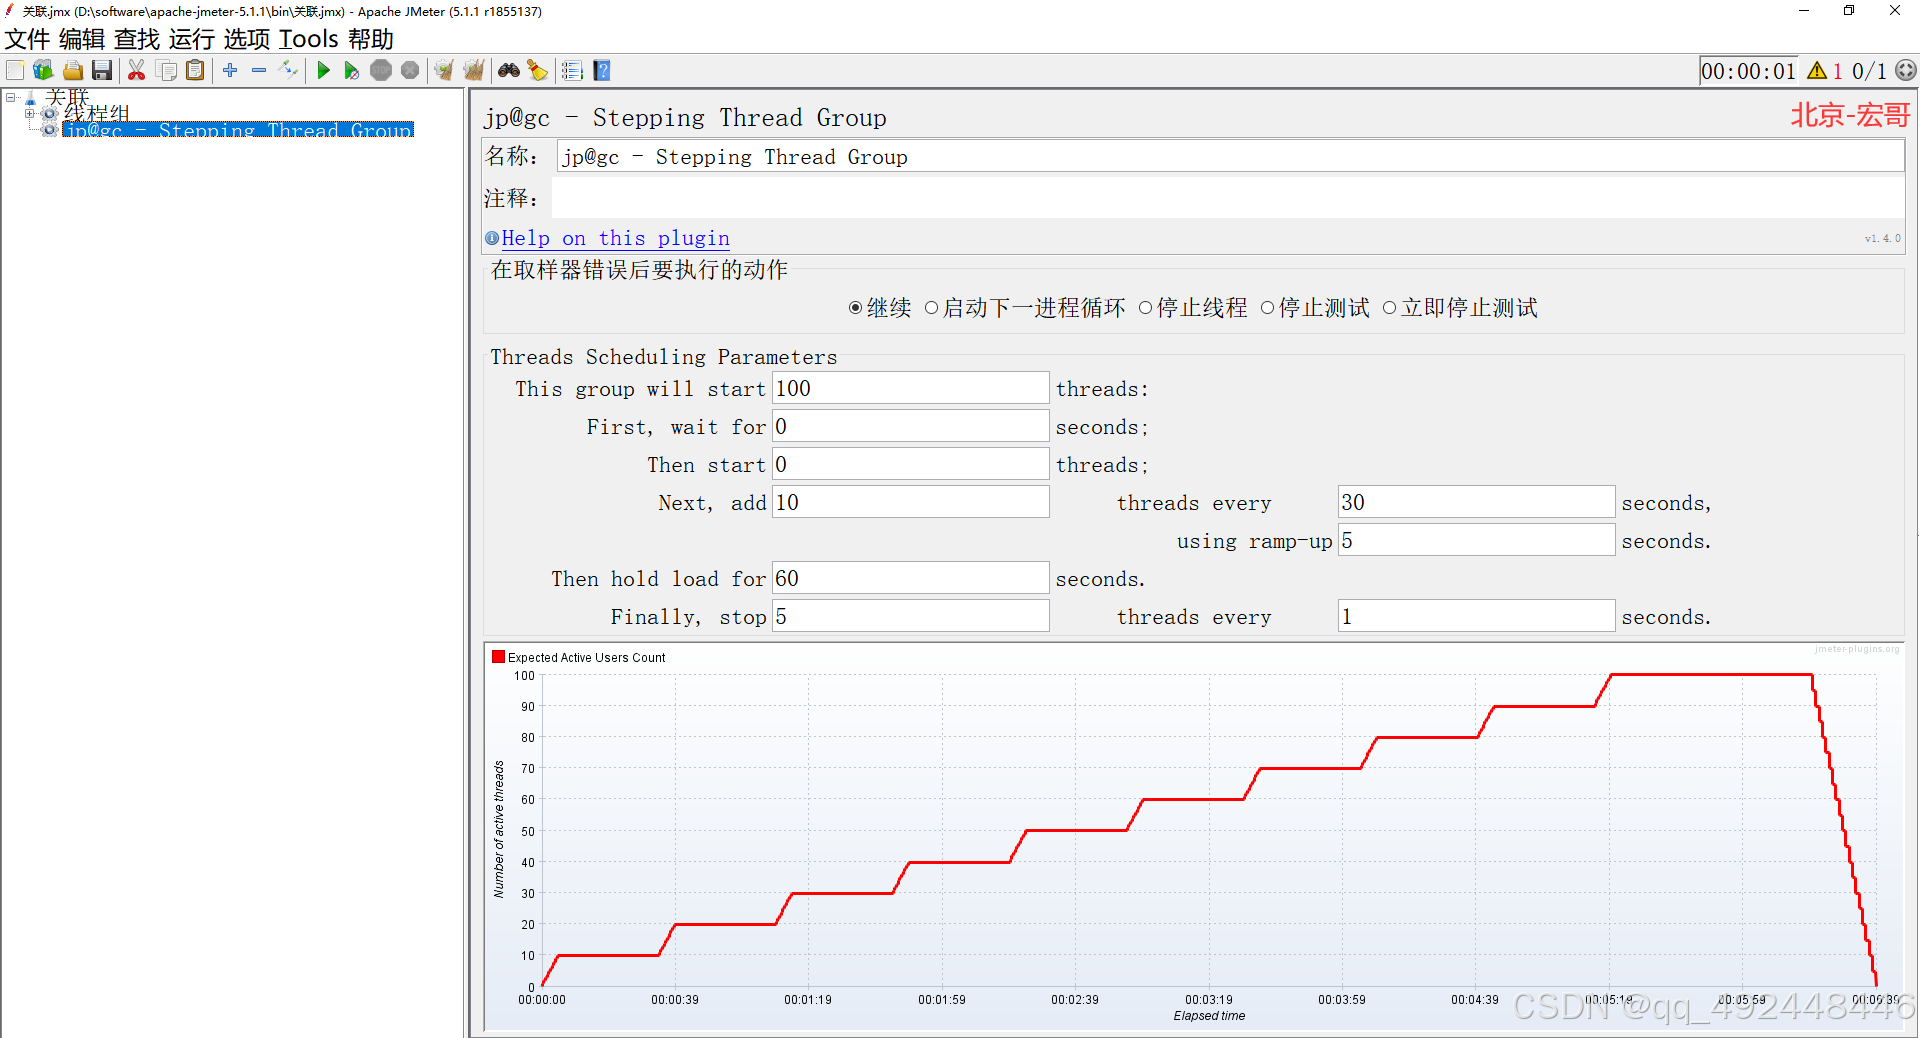Edit 'Finally, stop' threads field

(x=910, y=616)
